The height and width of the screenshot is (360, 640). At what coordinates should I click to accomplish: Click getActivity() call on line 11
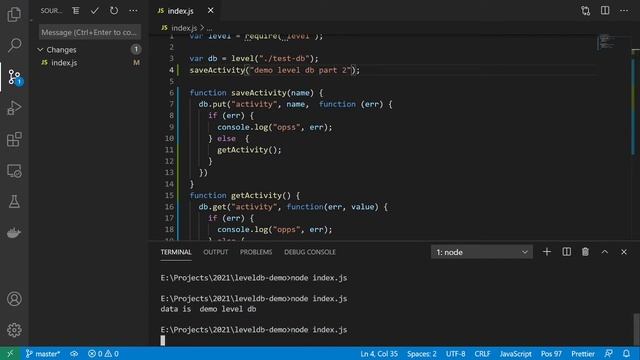pyautogui.click(x=249, y=150)
